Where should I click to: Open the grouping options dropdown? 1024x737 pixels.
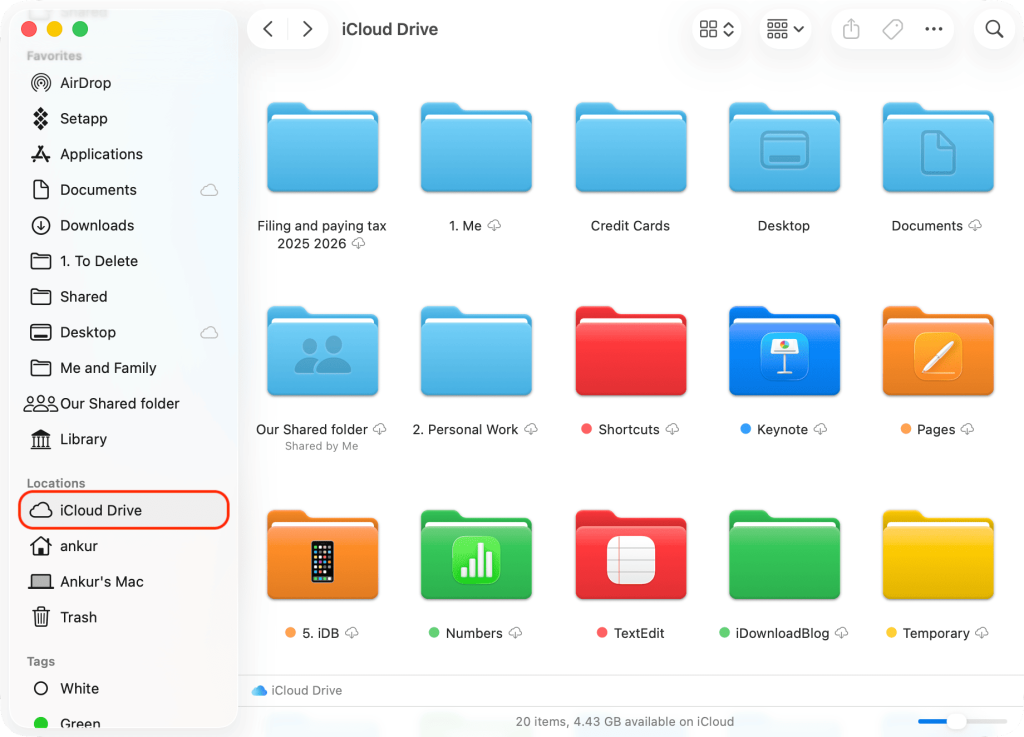(x=785, y=29)
